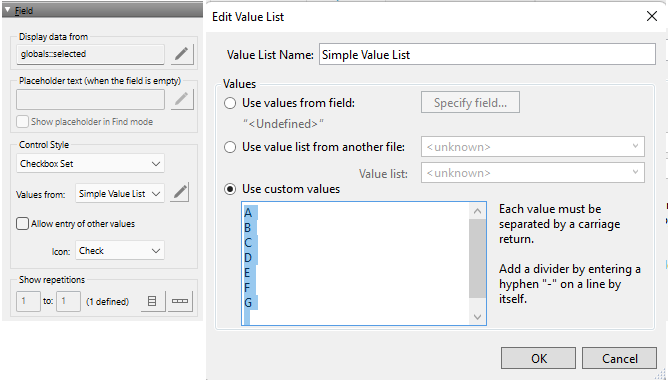This screenshot has width=668, height=381.
Task: Select vertical repetitions orientation icon
Action: click(153, 301)
